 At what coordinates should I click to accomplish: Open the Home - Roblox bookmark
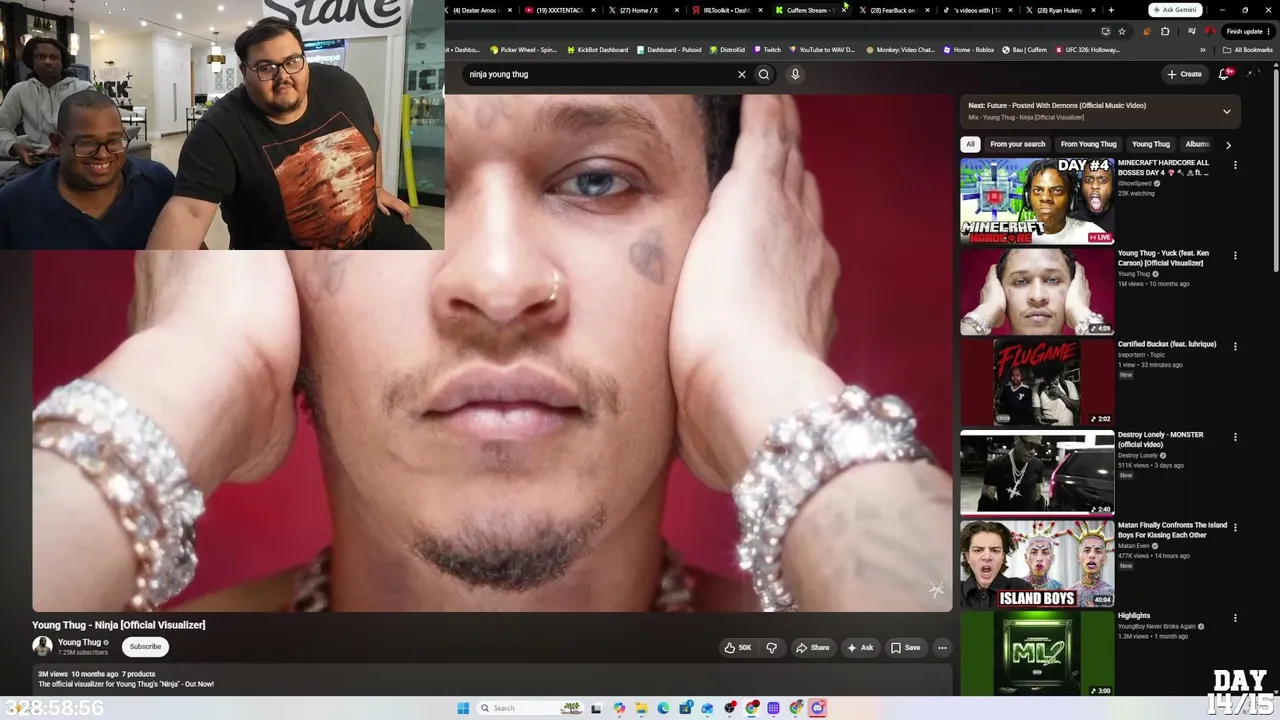tap(969, 49)
